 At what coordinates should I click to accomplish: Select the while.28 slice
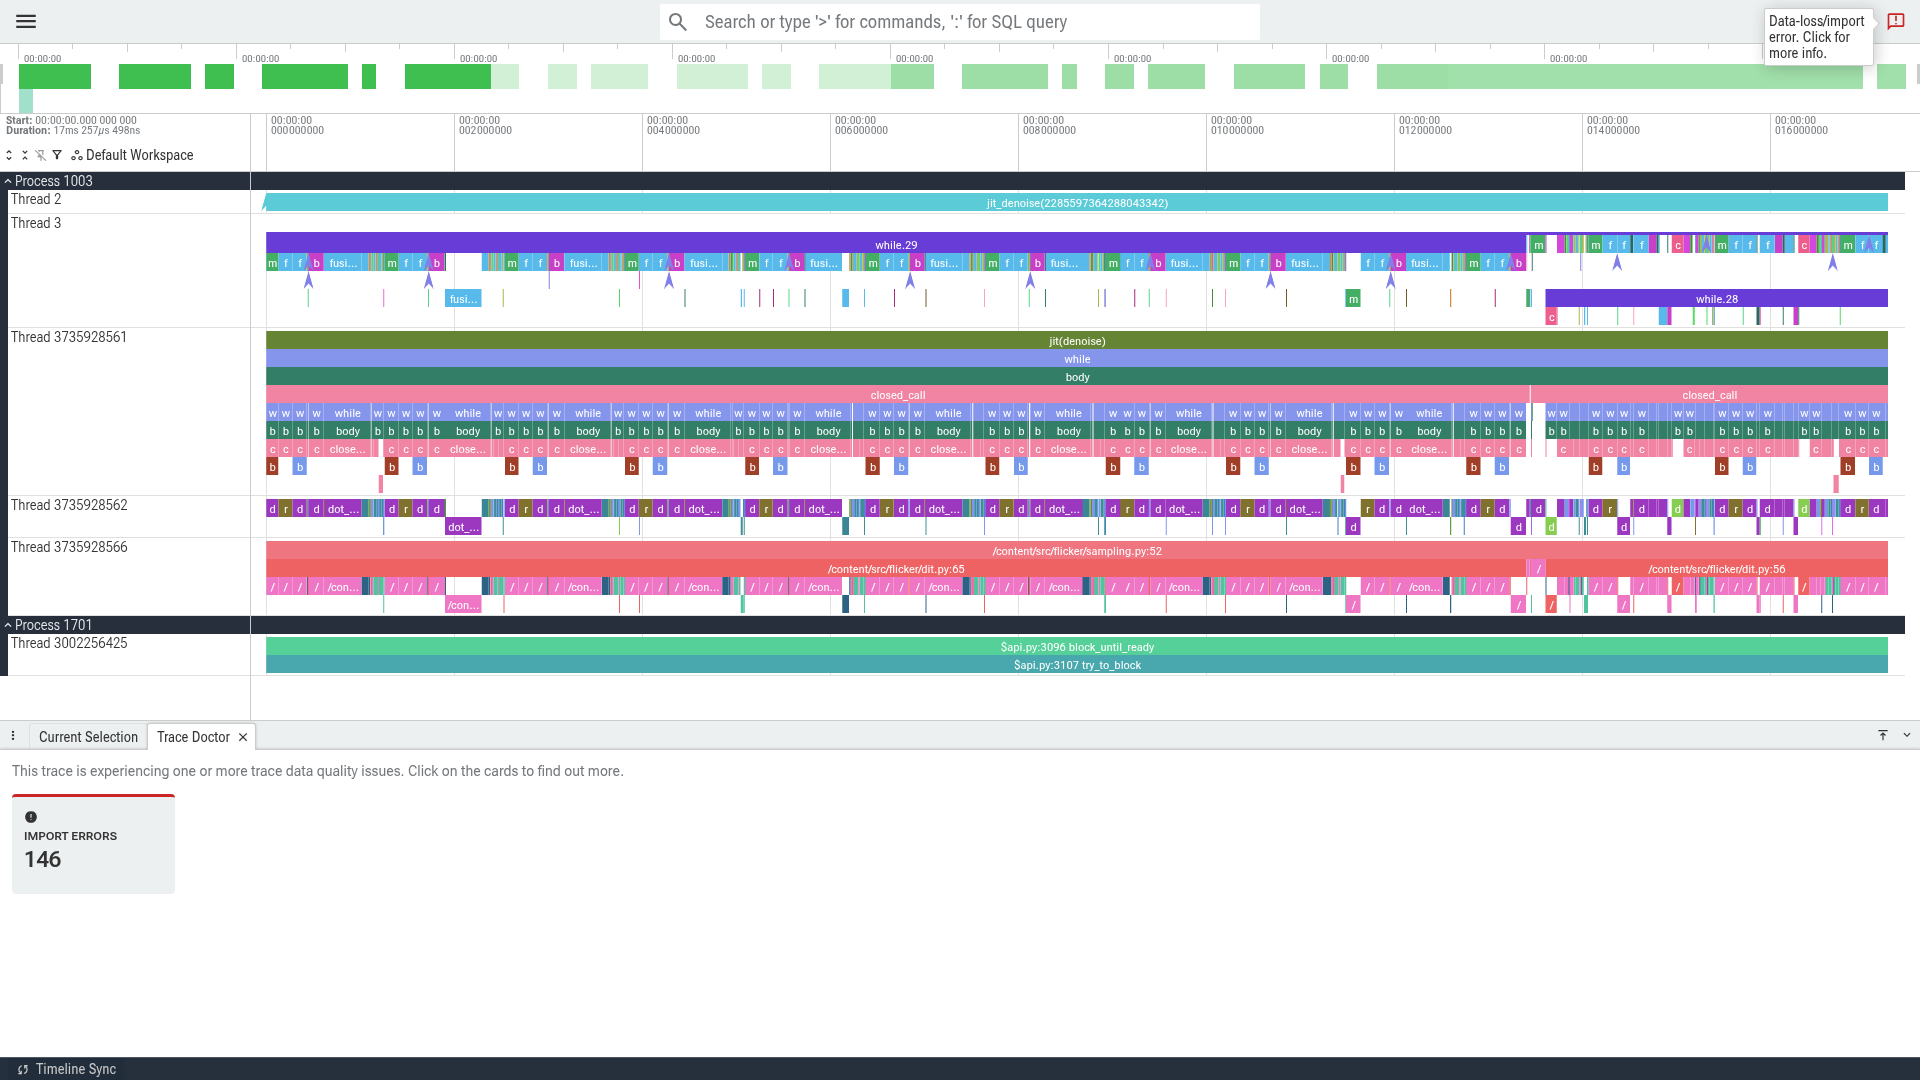(x=1716, y=299)
